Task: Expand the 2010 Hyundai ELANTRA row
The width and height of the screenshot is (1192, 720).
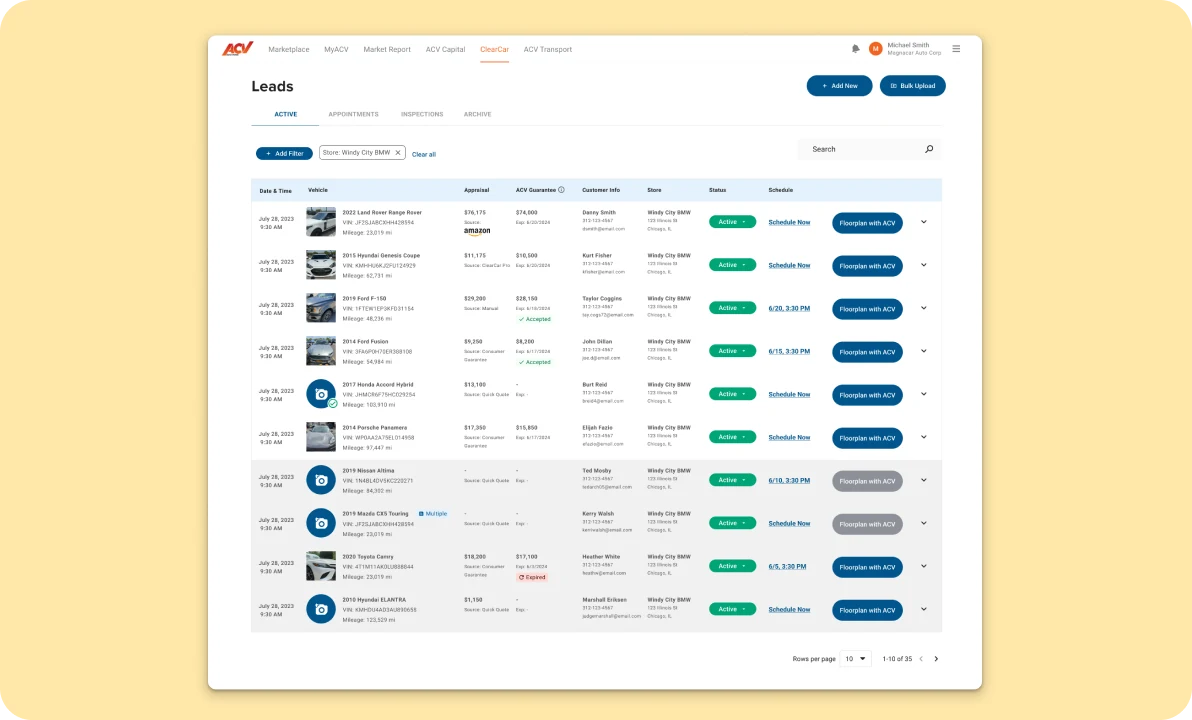Action: point(924,609)
